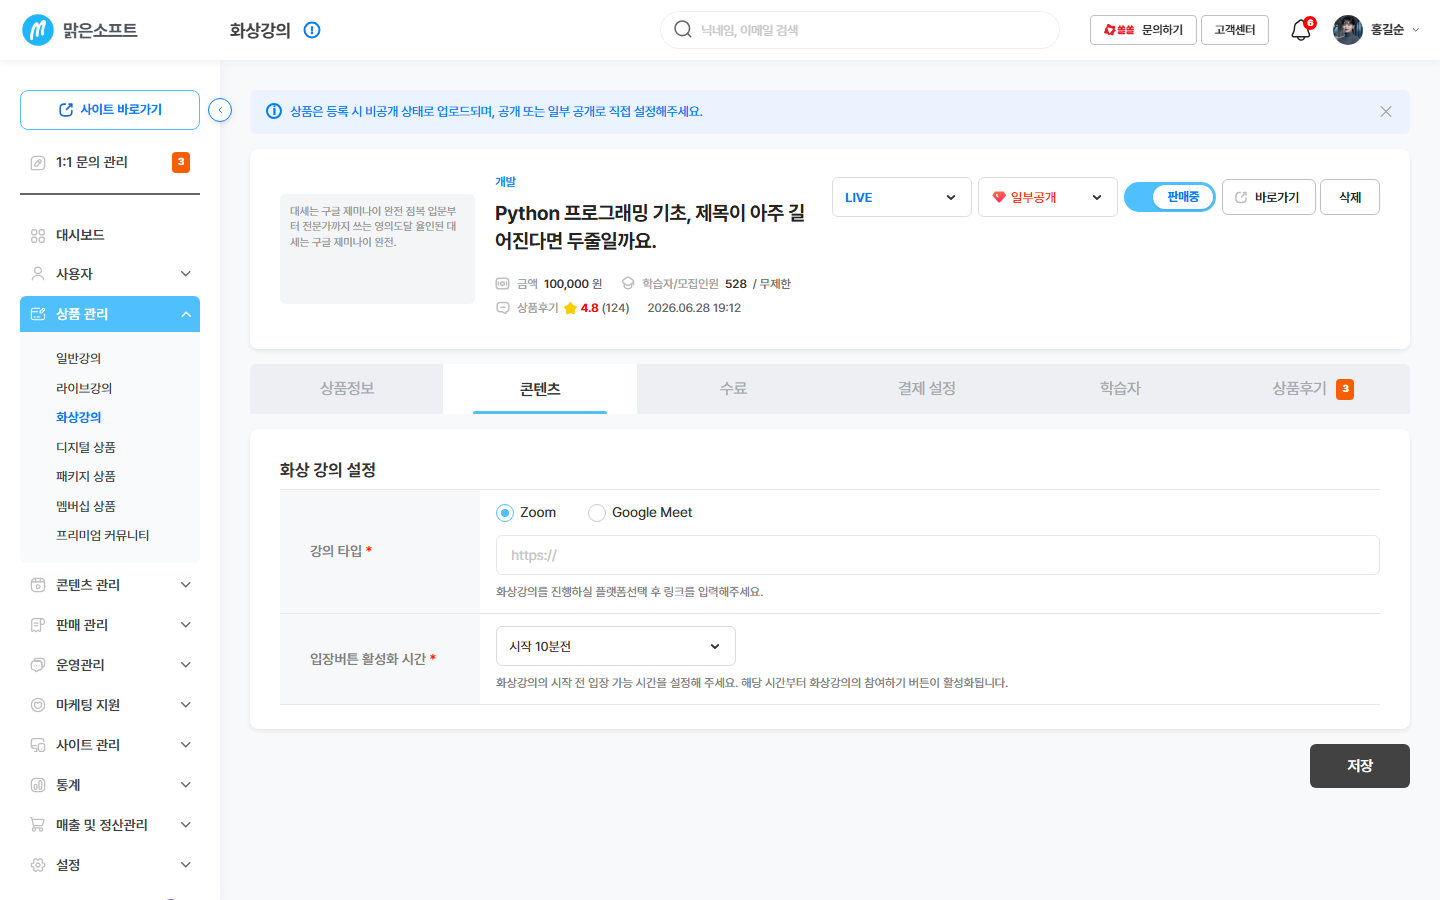Click the external-link icon on 바로가기 button
Image resolution: width=1440 pixels, height=900 pixels.
1241,197
